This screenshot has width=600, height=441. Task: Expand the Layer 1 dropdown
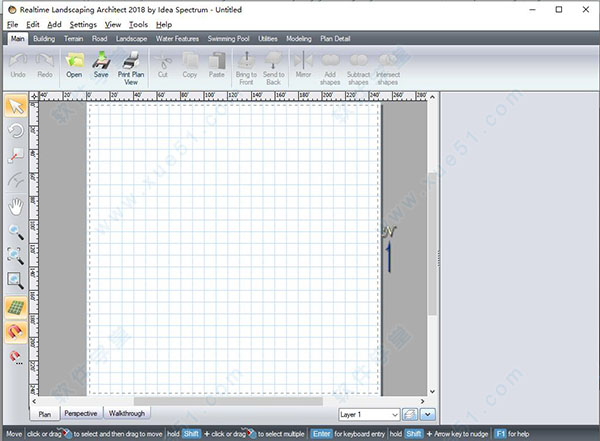point(393,413)
